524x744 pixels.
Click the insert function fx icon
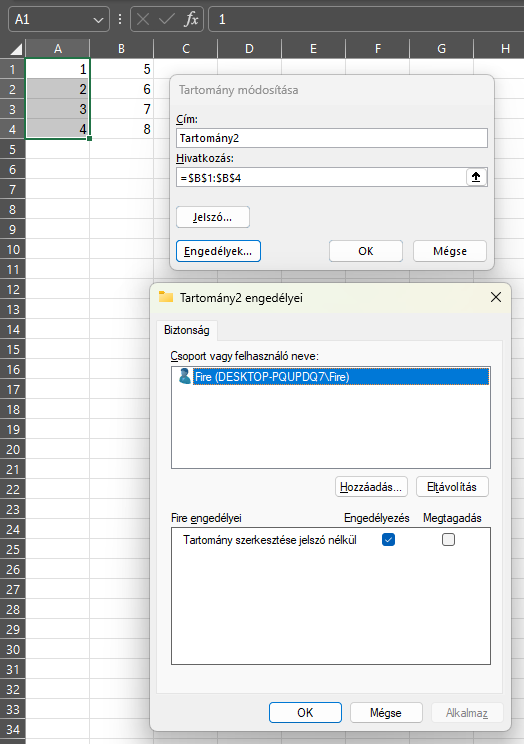192,19
